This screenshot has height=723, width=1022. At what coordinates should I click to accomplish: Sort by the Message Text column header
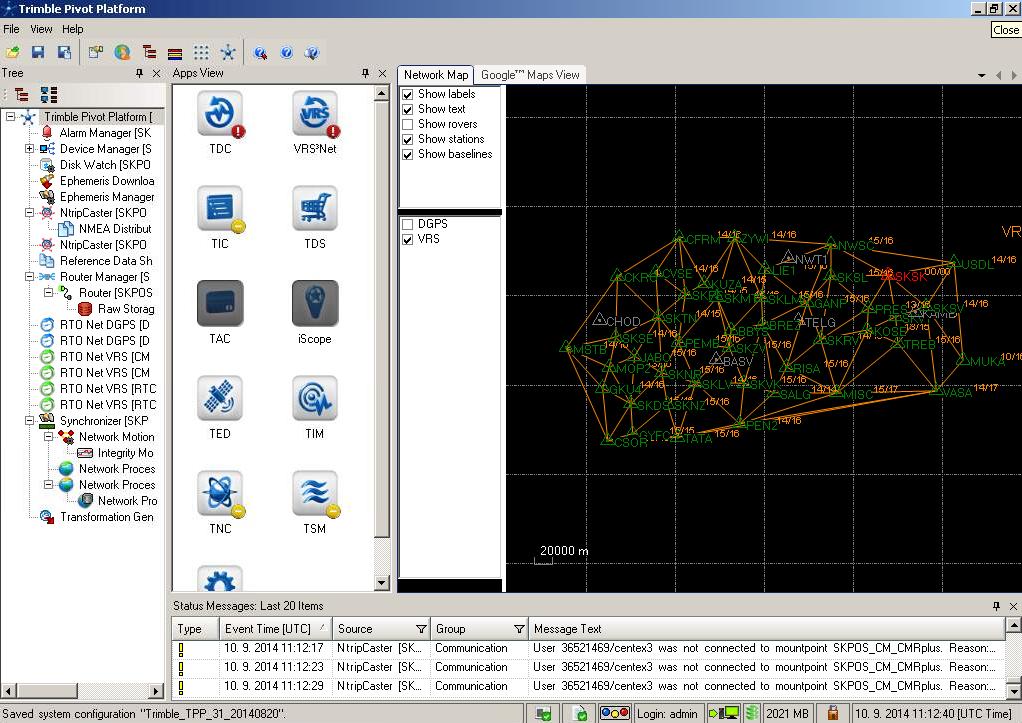[766, 629]
